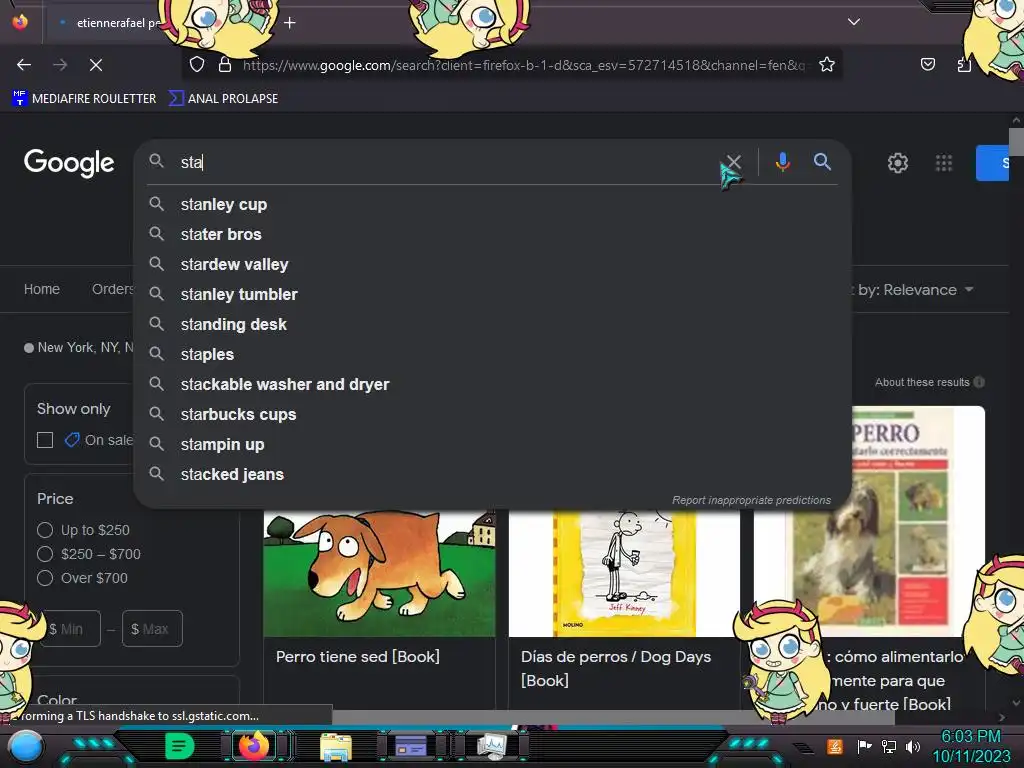1024x768 pixels.
Task: Open the Start orb on taskbar
Action: pos(25,747)
